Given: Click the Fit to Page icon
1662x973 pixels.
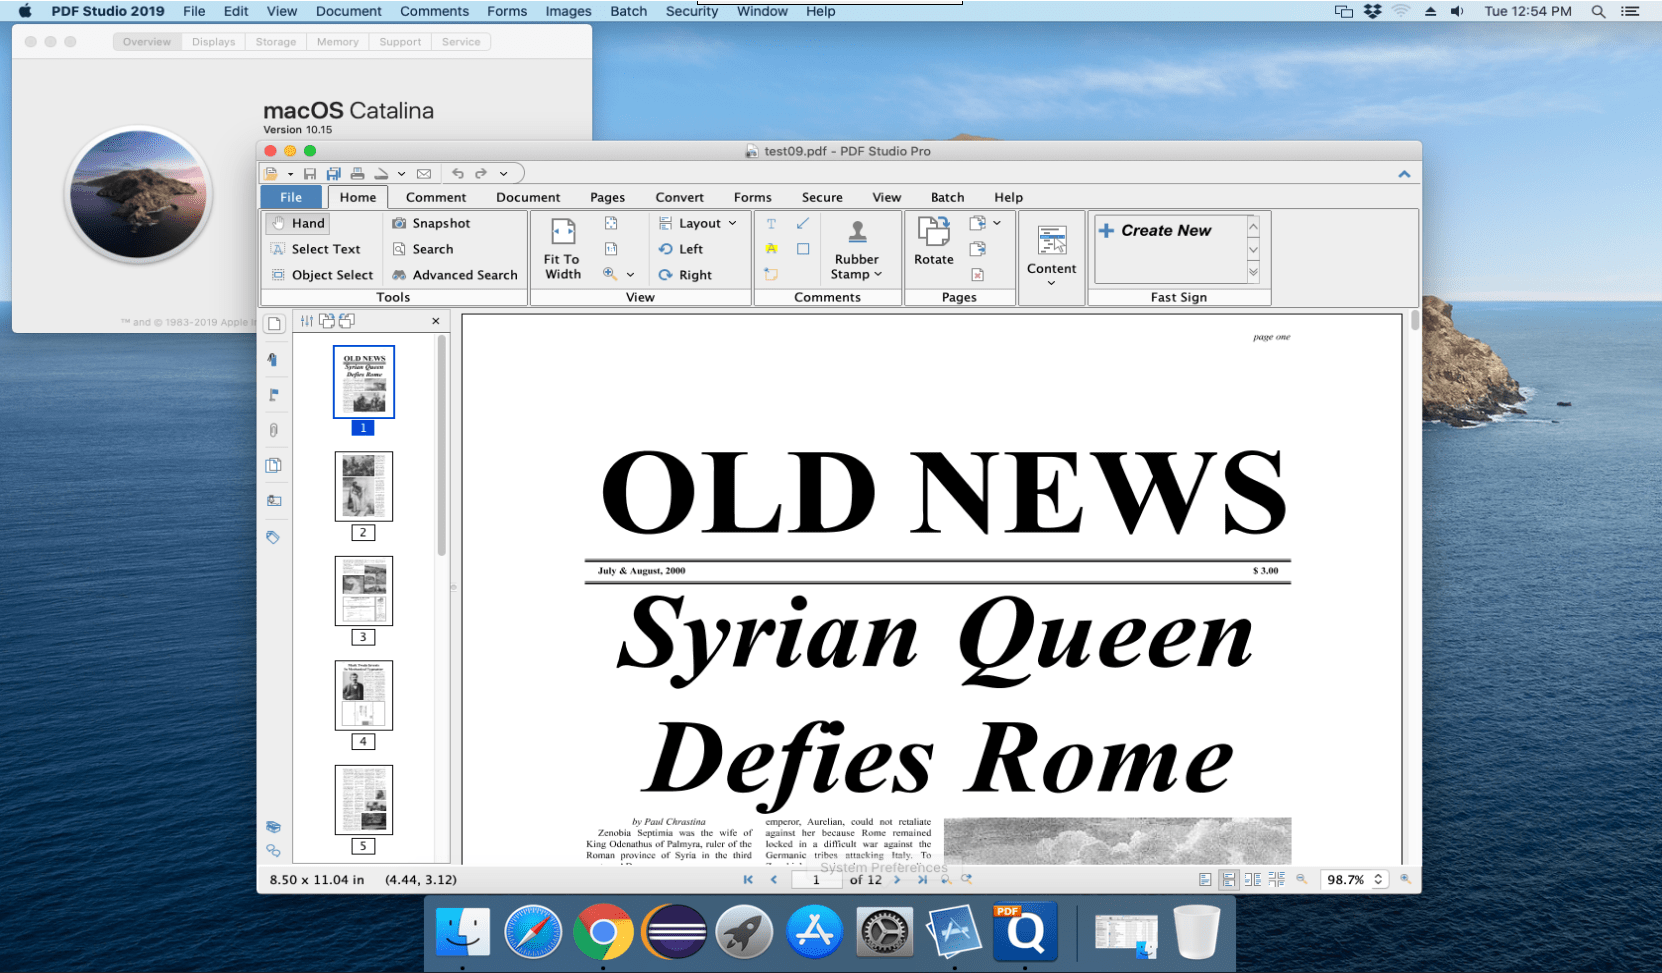Looking at the screenshot, I should (x=611, y=223).
